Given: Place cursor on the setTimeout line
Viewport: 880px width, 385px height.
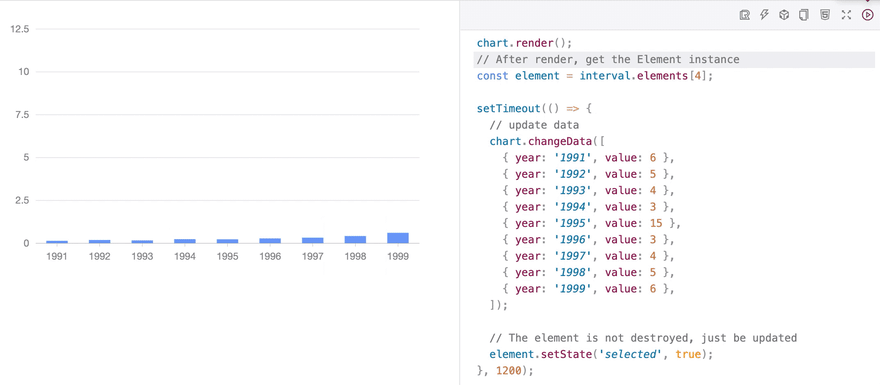Looking at the screenshot, I should coord(534,108).
